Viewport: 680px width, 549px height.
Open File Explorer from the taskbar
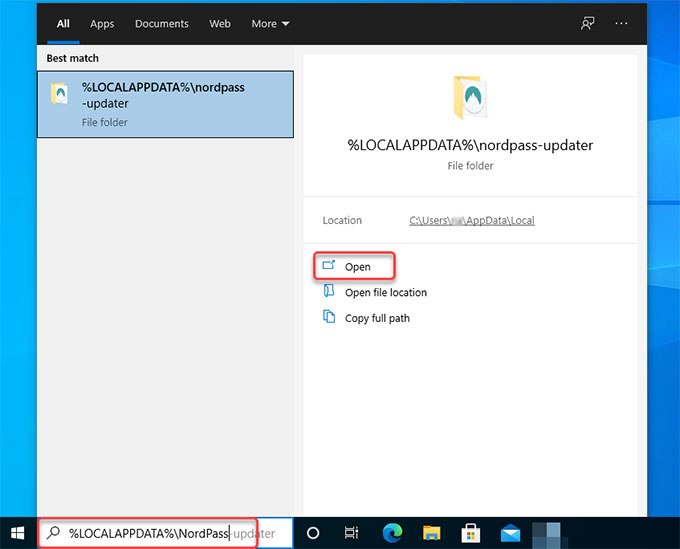pyautogui.click(x=432, y=533)
